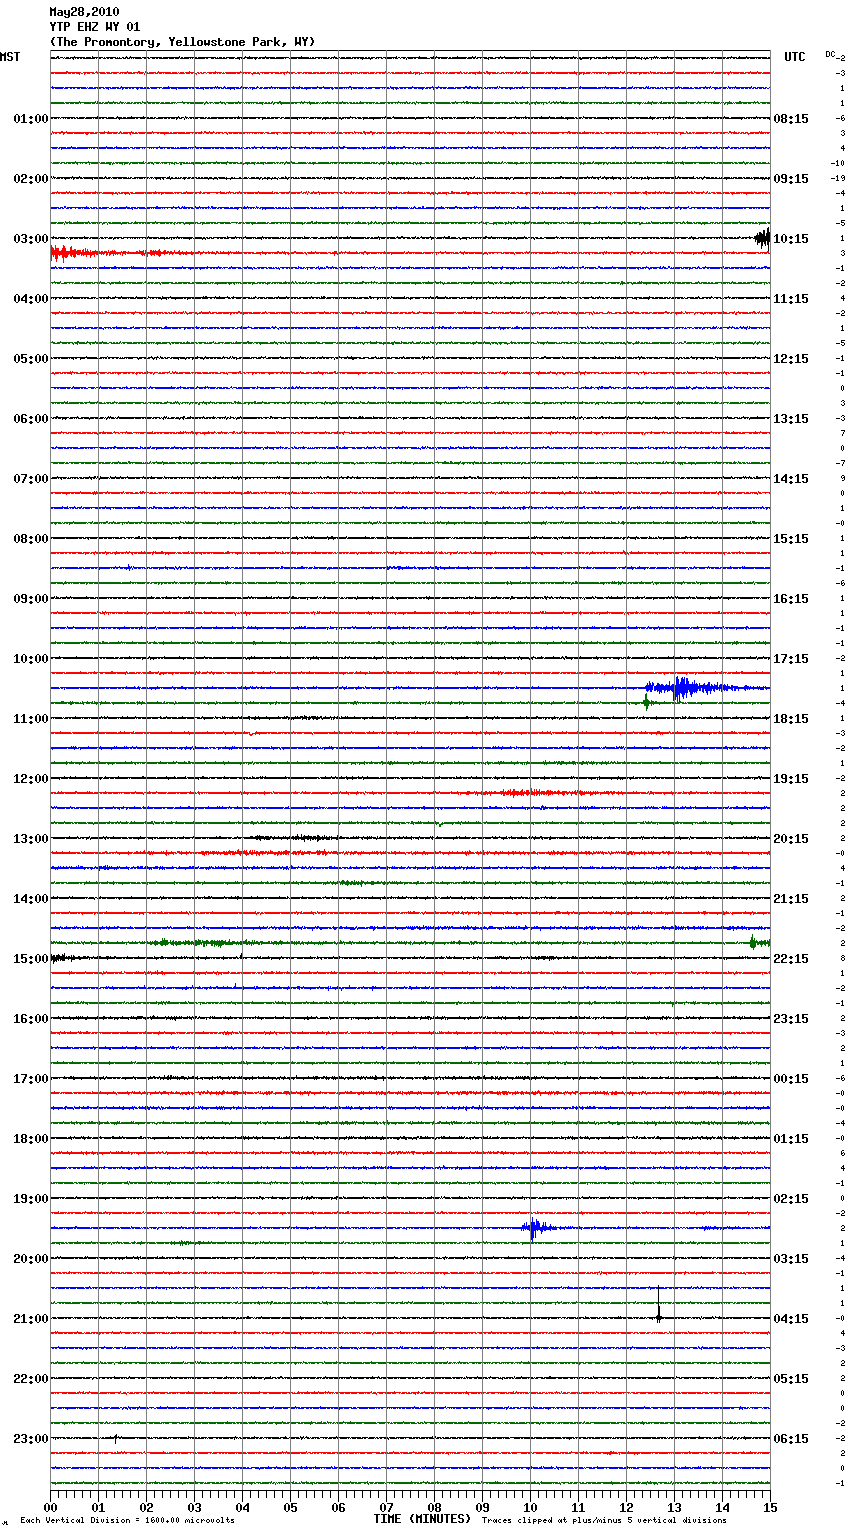Screen dimensions: 850x1534
Task: Click the MST column header
Action: tap(10, 57)
